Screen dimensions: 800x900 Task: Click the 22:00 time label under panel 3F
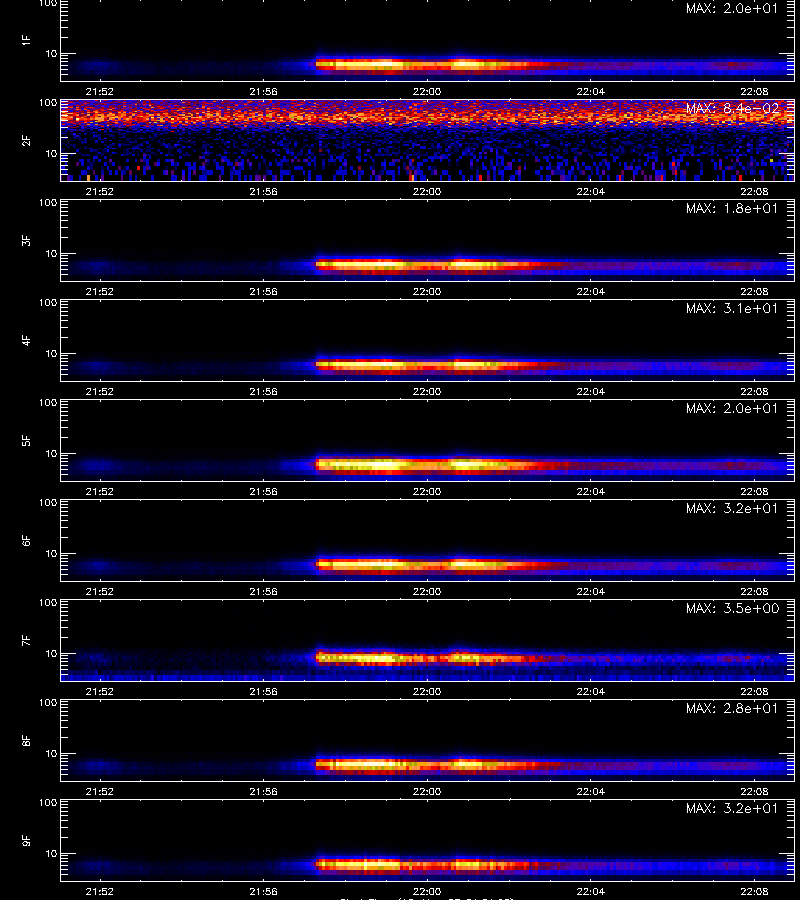(x=427, y=292)
